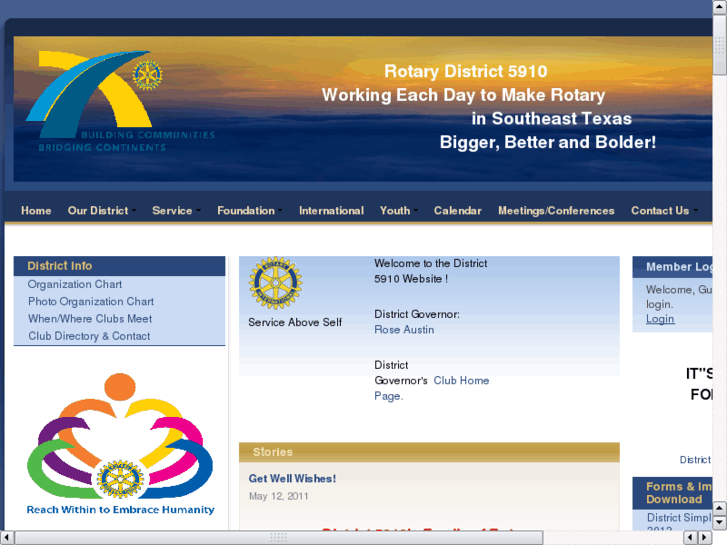This screenshot has width=727, height=545.
Task: Click the Member Login panel header
Action: pos(672,267)
